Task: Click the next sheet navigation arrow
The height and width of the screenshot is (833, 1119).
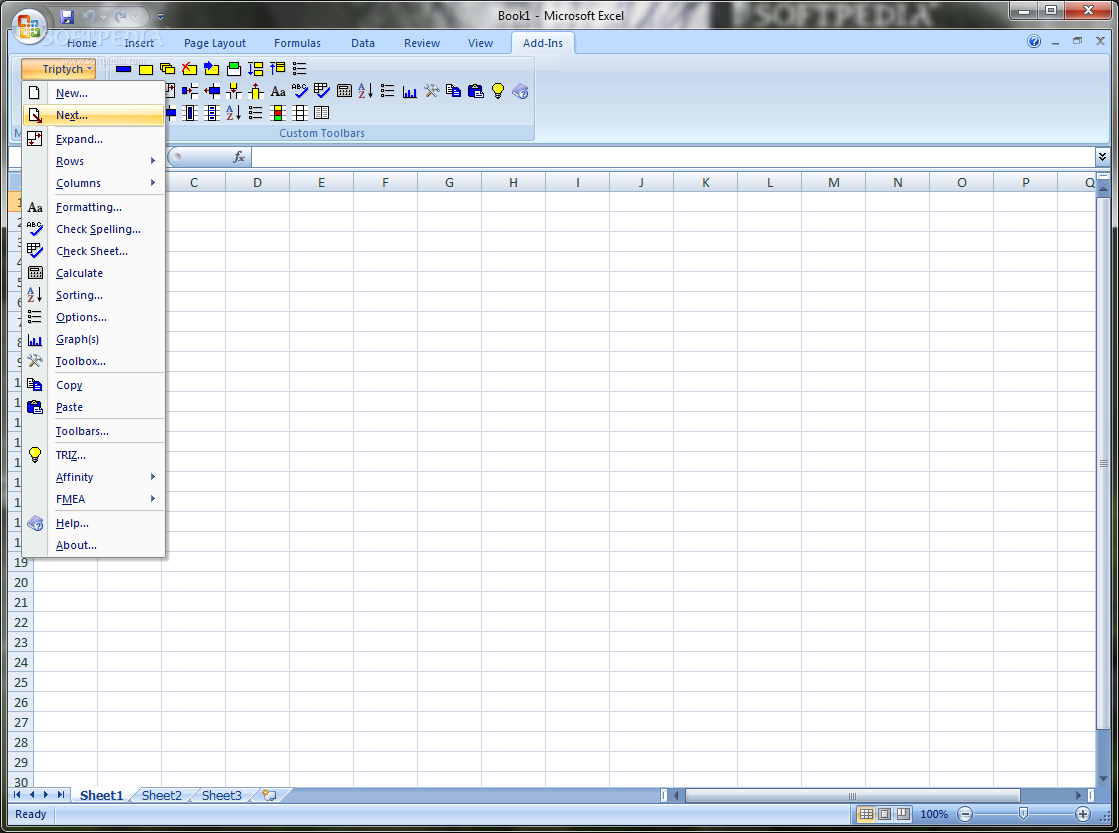Action: pos(46,794)
